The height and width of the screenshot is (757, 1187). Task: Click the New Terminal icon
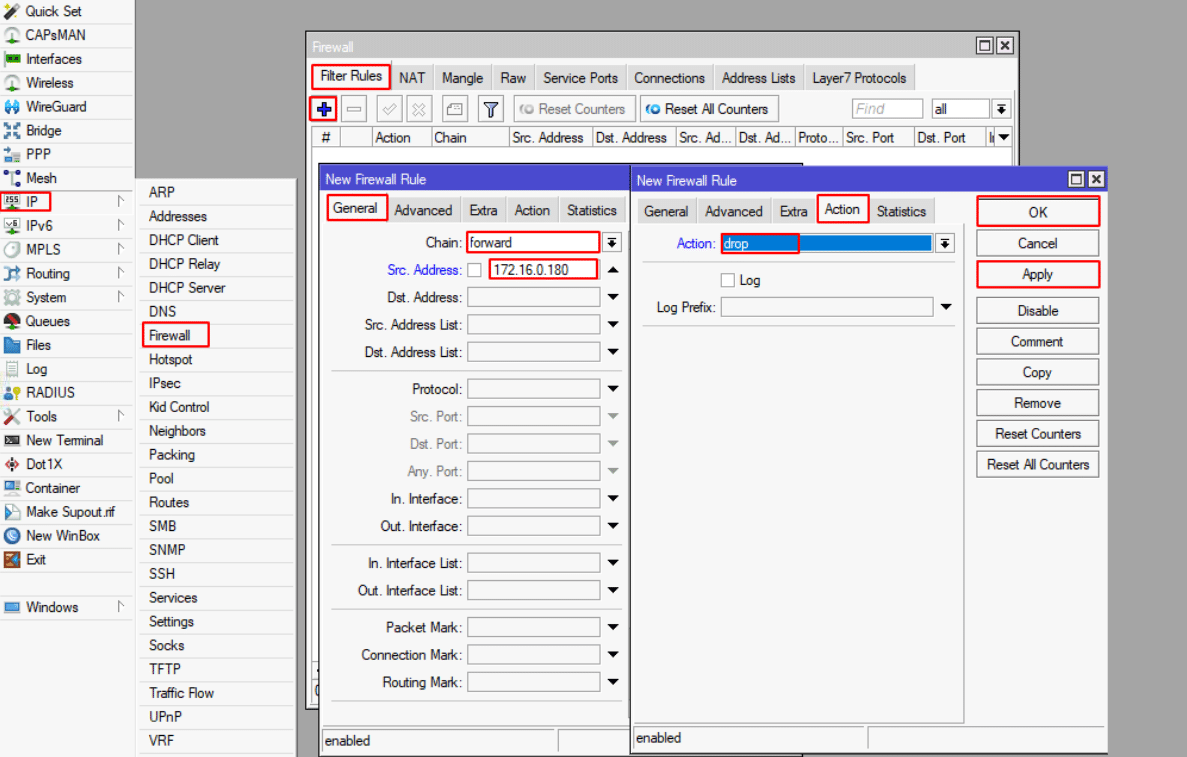coord(11,441)
